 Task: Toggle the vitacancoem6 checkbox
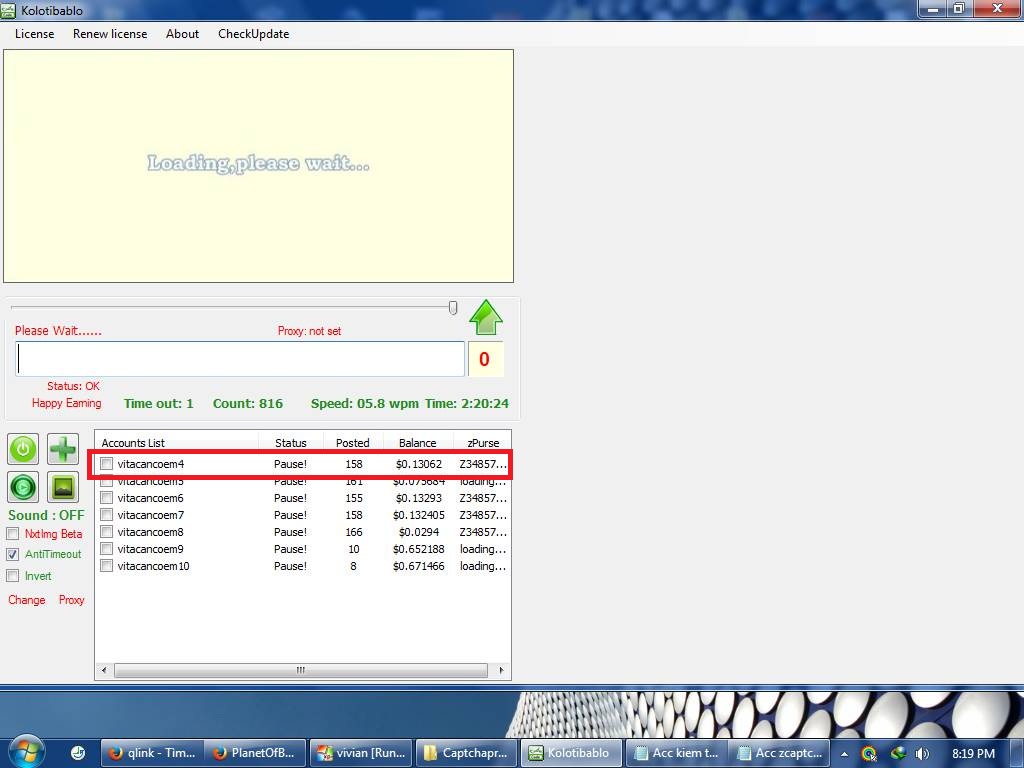tap(106, 498)
